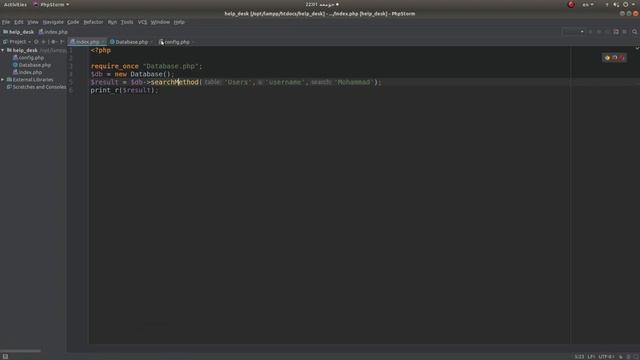The height and width of the screenshot is (360, 640).
Task: Open the Window menu
Action: coord(160,22)
